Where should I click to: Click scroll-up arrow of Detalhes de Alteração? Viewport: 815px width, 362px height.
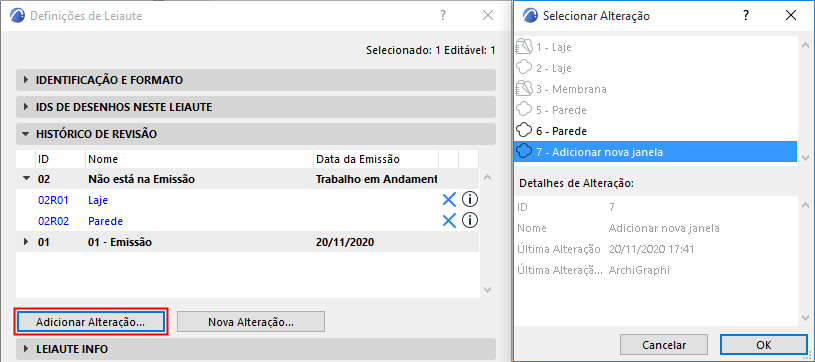click(805, 204)
